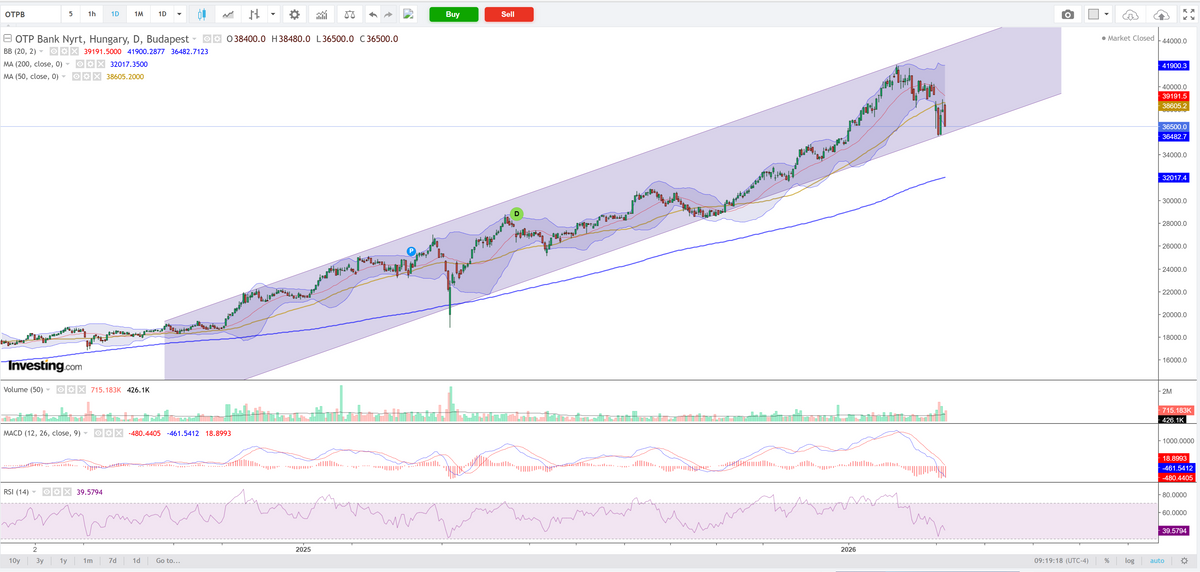Open the indicators panel icon
The height and width of the screenshot is (572, 1200).
click(321, 14)
